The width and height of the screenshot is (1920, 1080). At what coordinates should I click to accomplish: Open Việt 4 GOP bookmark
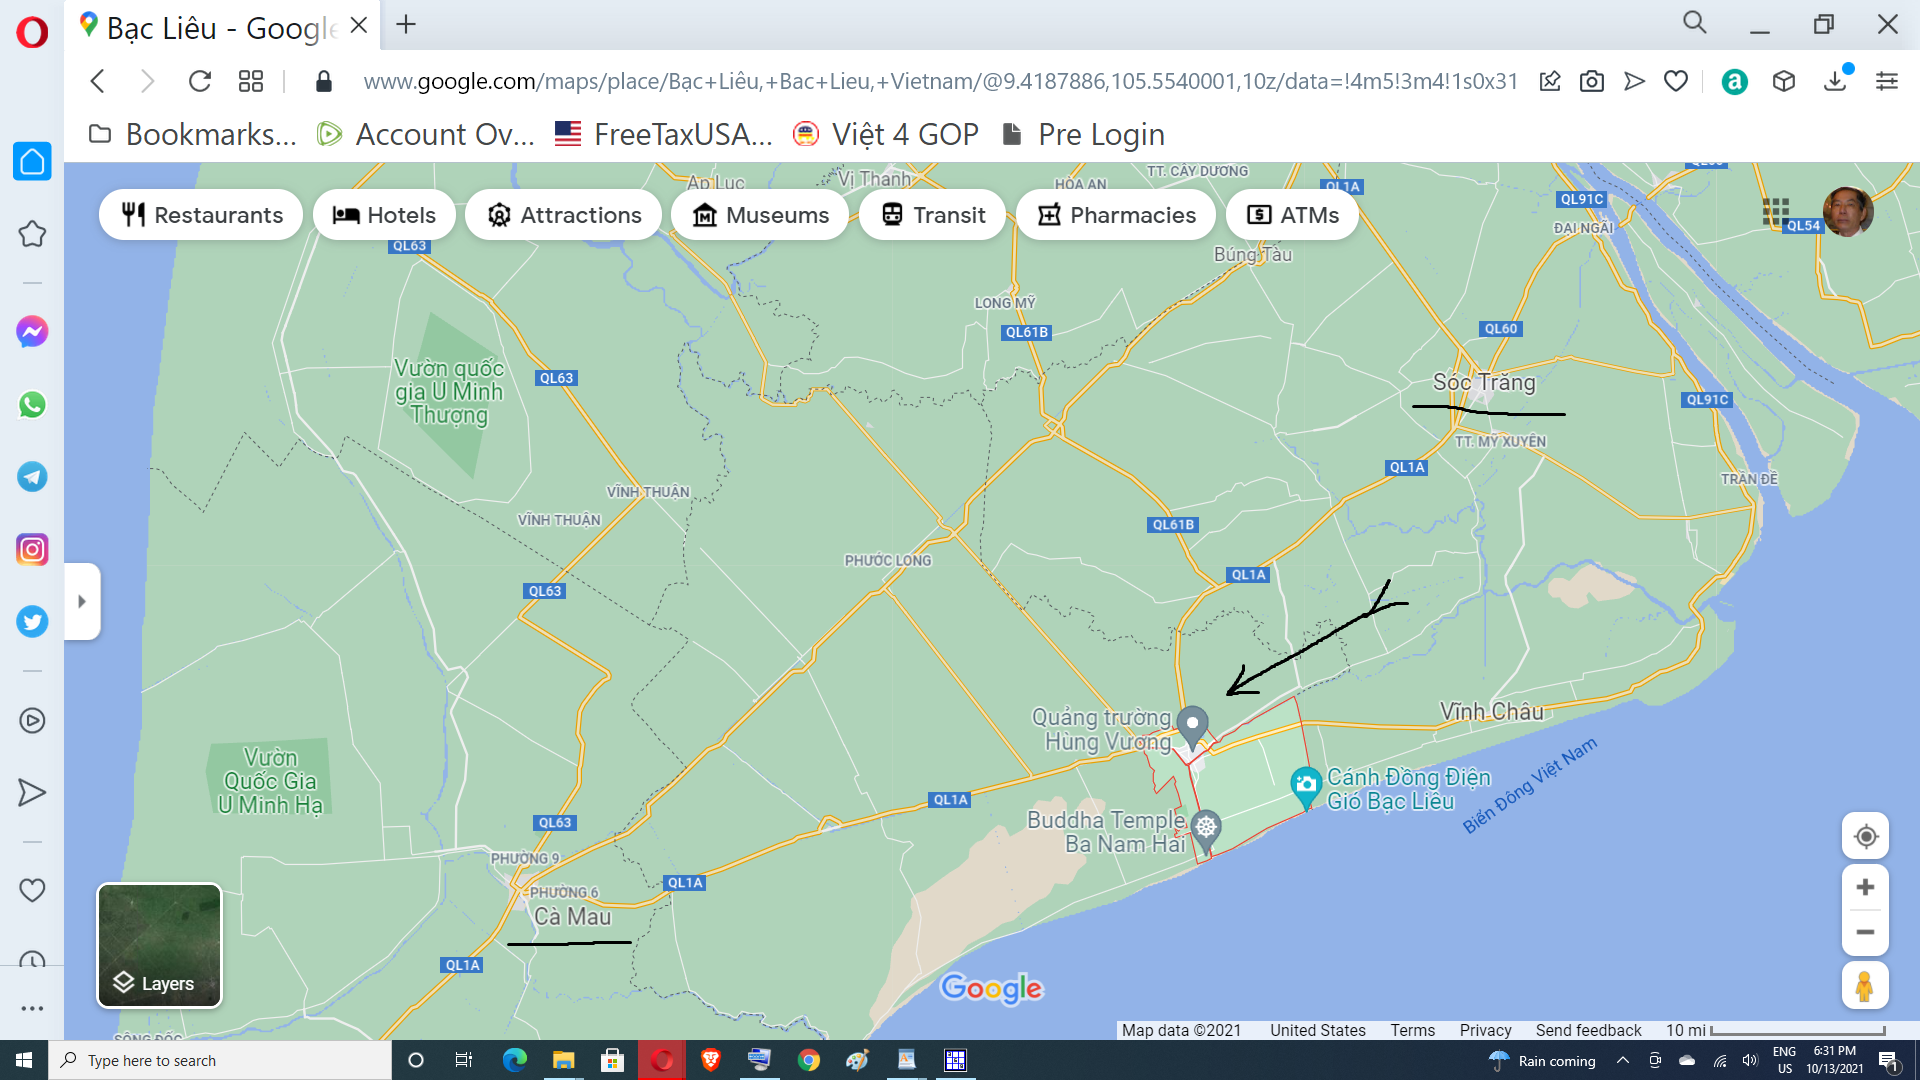[x=886, y=134]
